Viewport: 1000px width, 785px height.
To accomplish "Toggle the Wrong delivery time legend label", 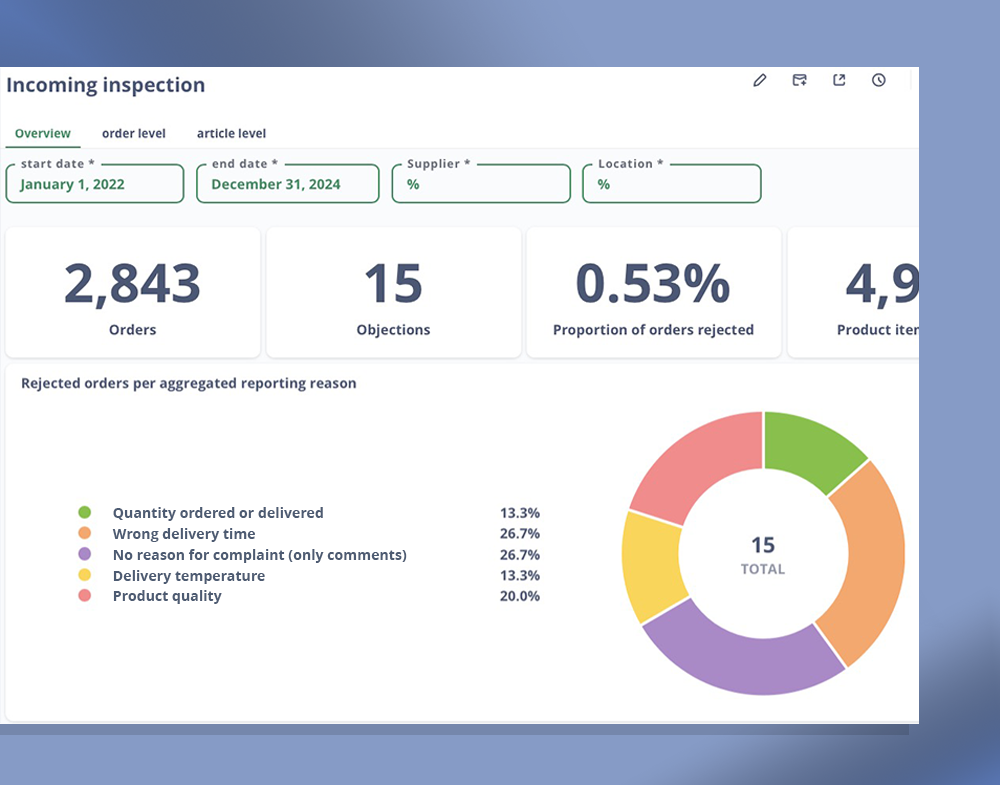I will tap(183, 534).
